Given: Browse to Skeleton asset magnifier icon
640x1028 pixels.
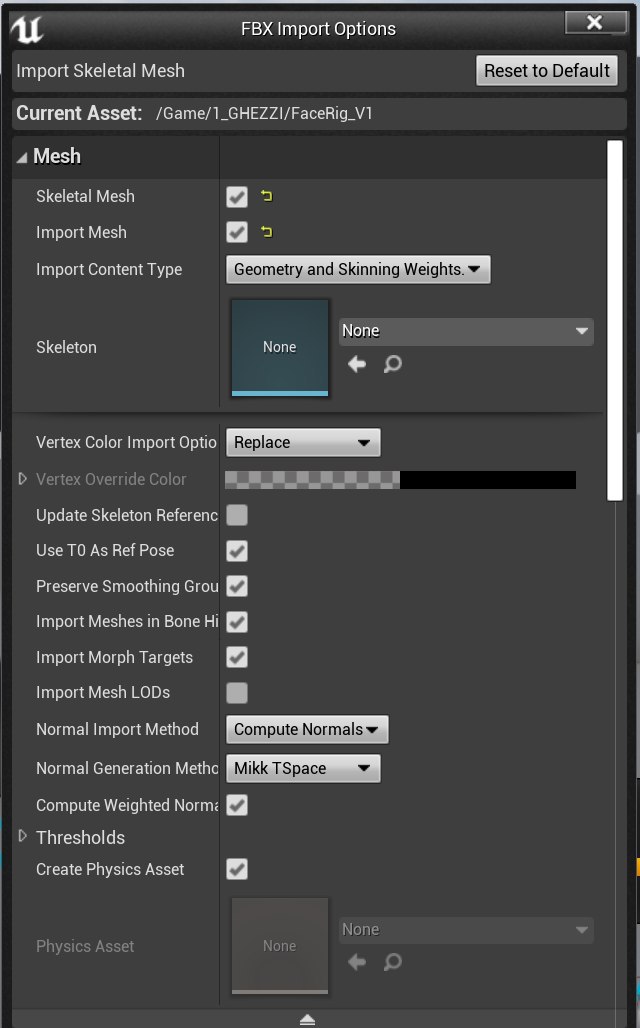Looking at the screenshot, I should pyautogui.click(x=392, y=364).
